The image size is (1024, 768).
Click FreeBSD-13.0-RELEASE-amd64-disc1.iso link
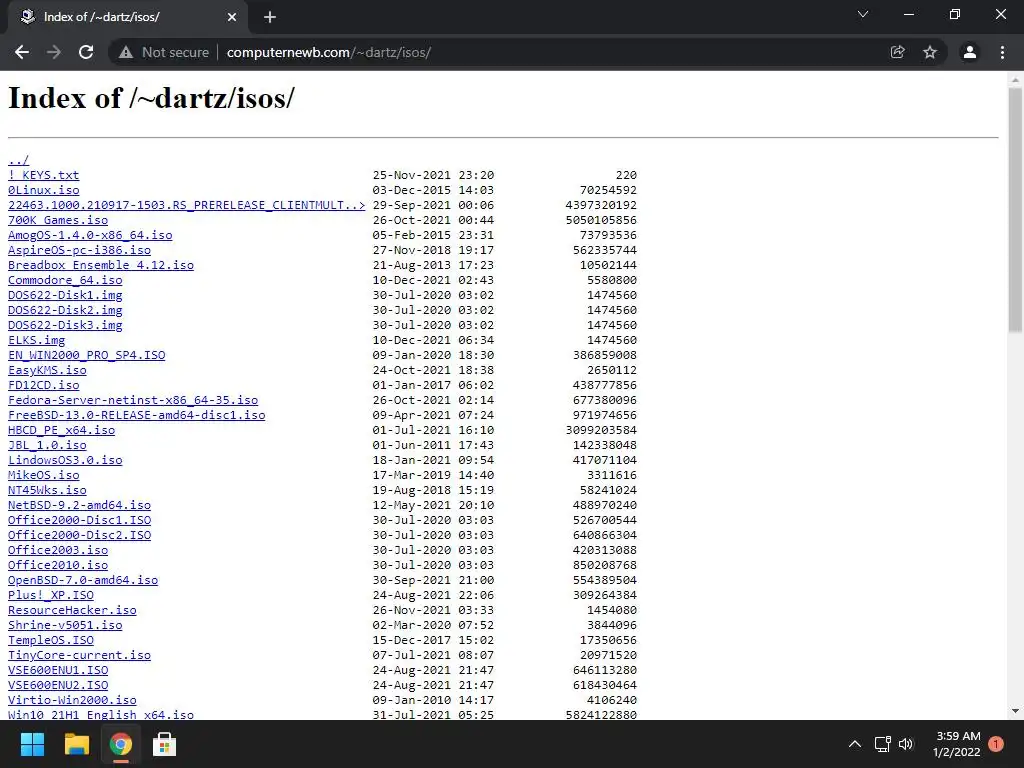136,415
